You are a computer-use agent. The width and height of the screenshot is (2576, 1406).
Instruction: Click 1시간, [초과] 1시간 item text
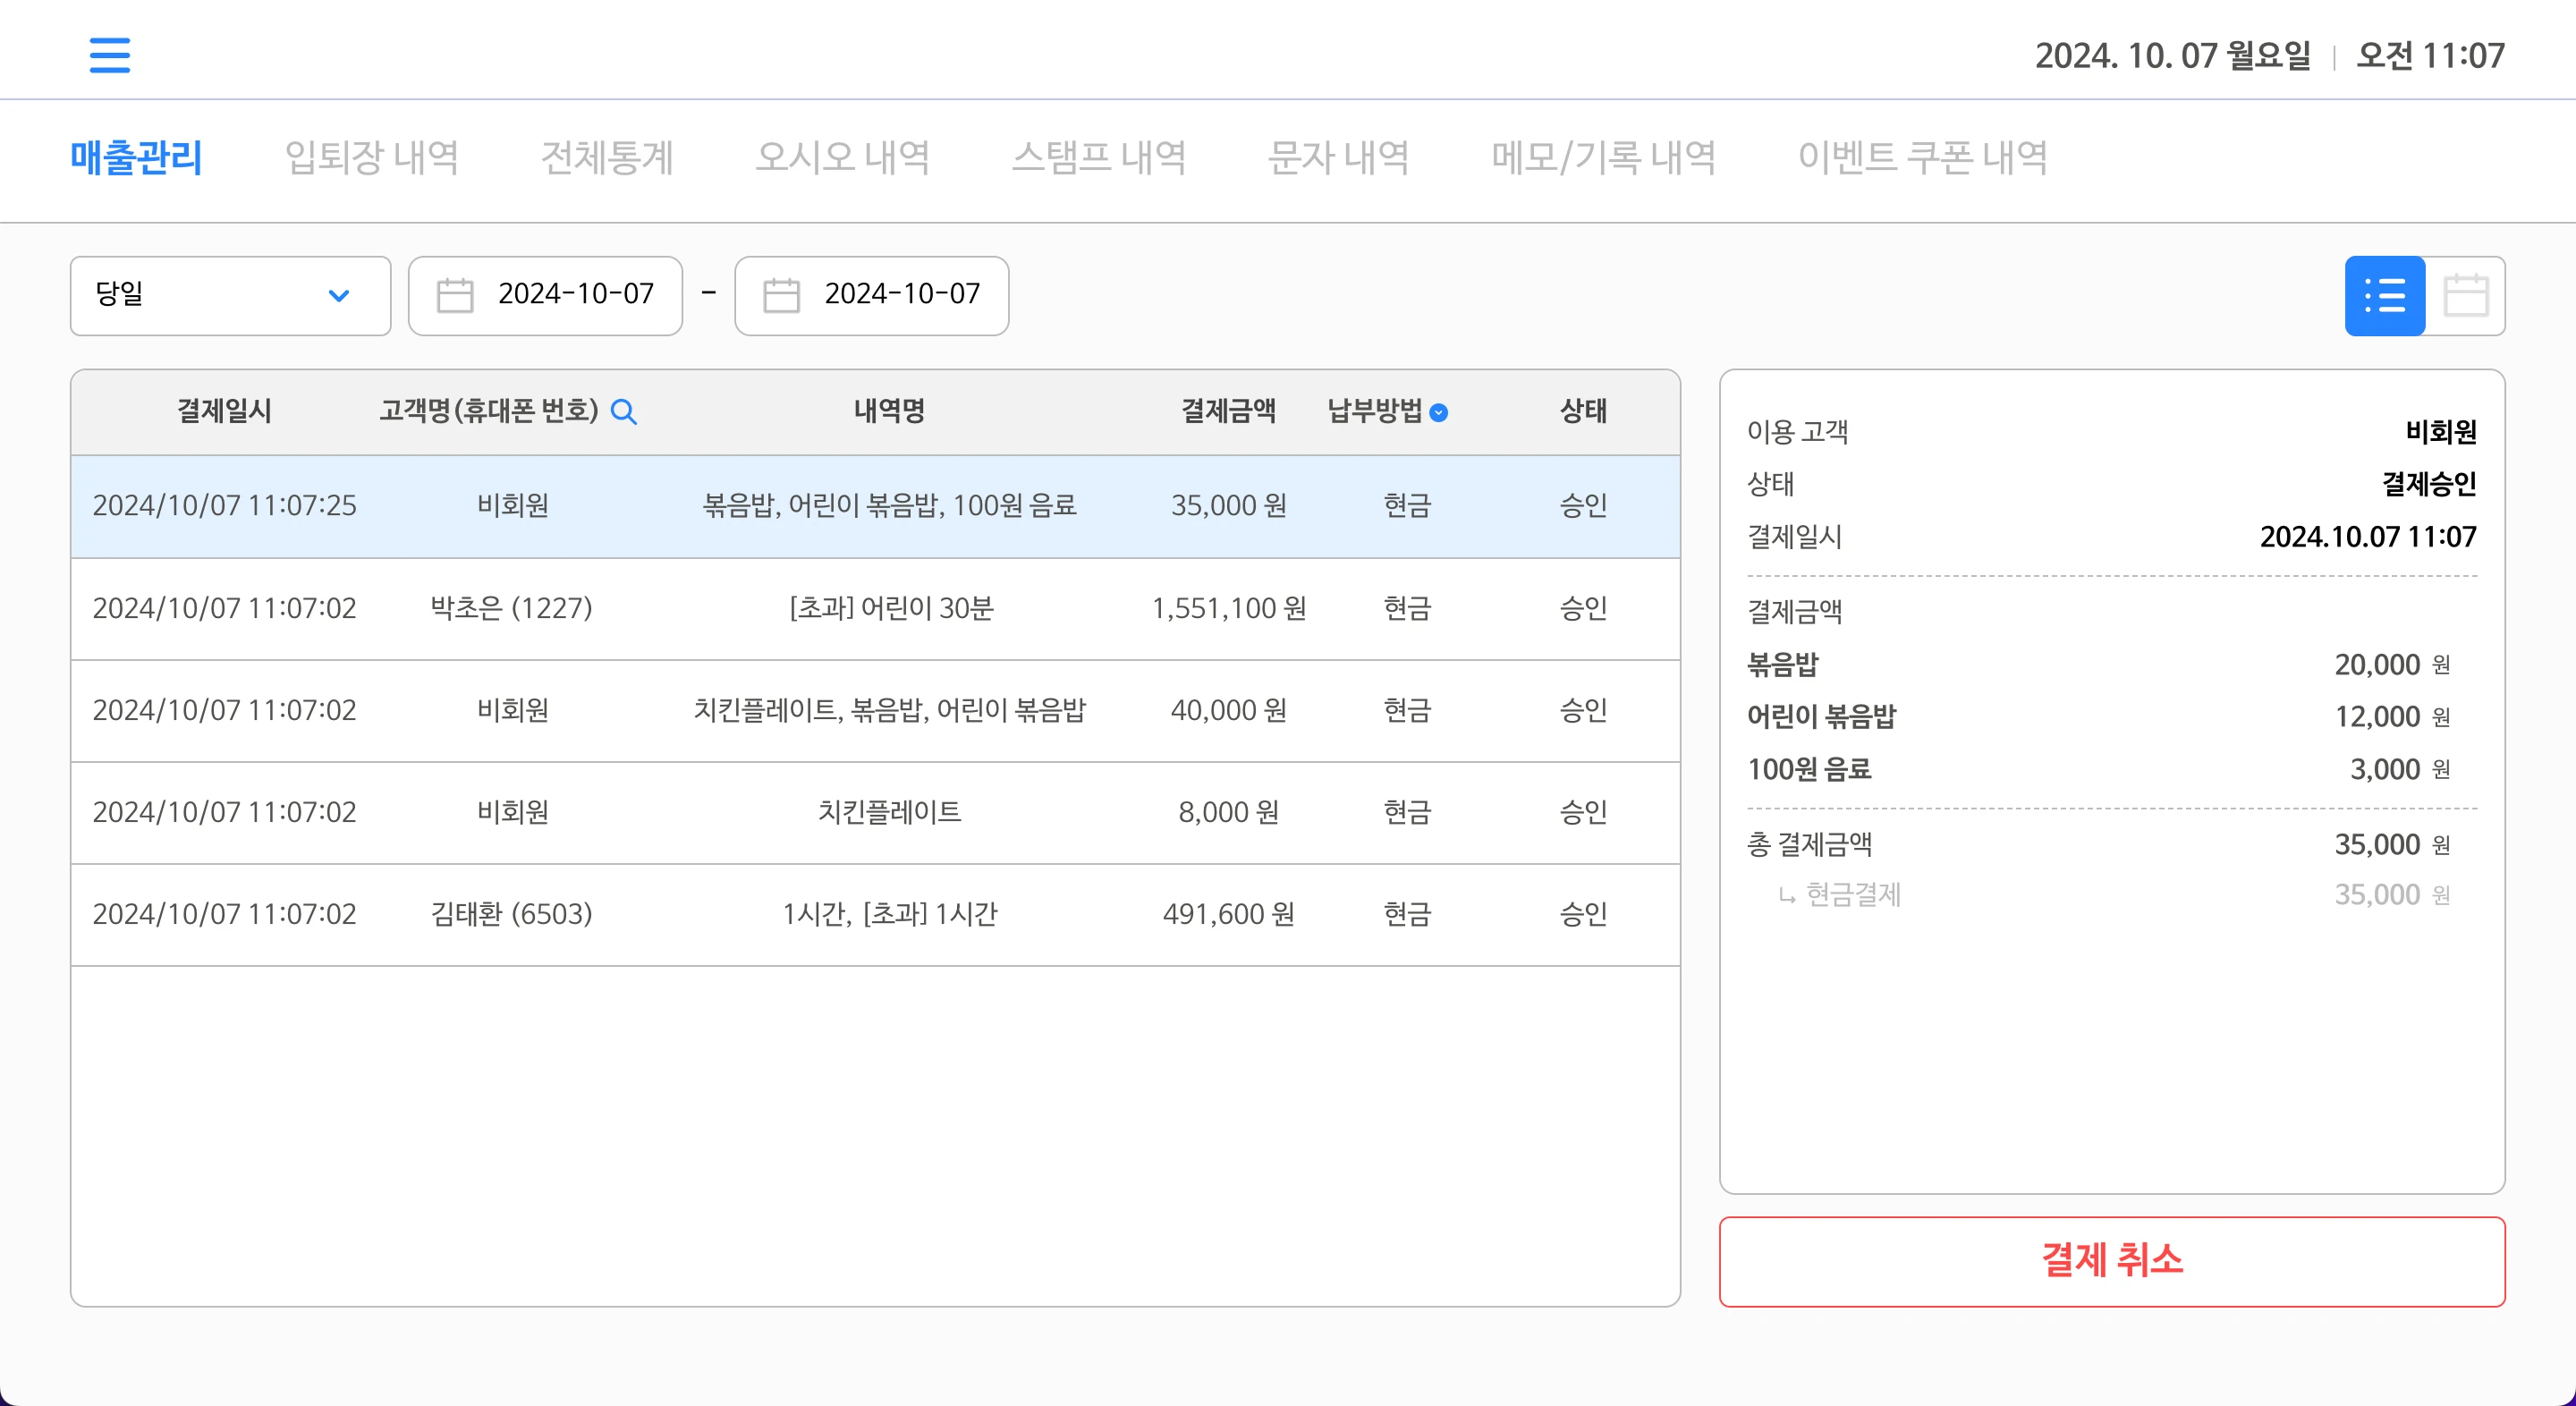889,914
